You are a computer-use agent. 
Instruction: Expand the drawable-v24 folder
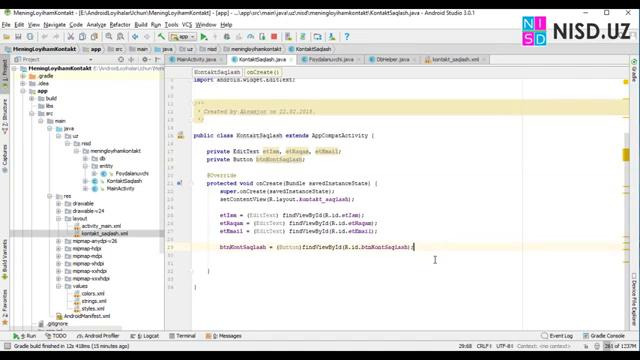pos(59,211)
